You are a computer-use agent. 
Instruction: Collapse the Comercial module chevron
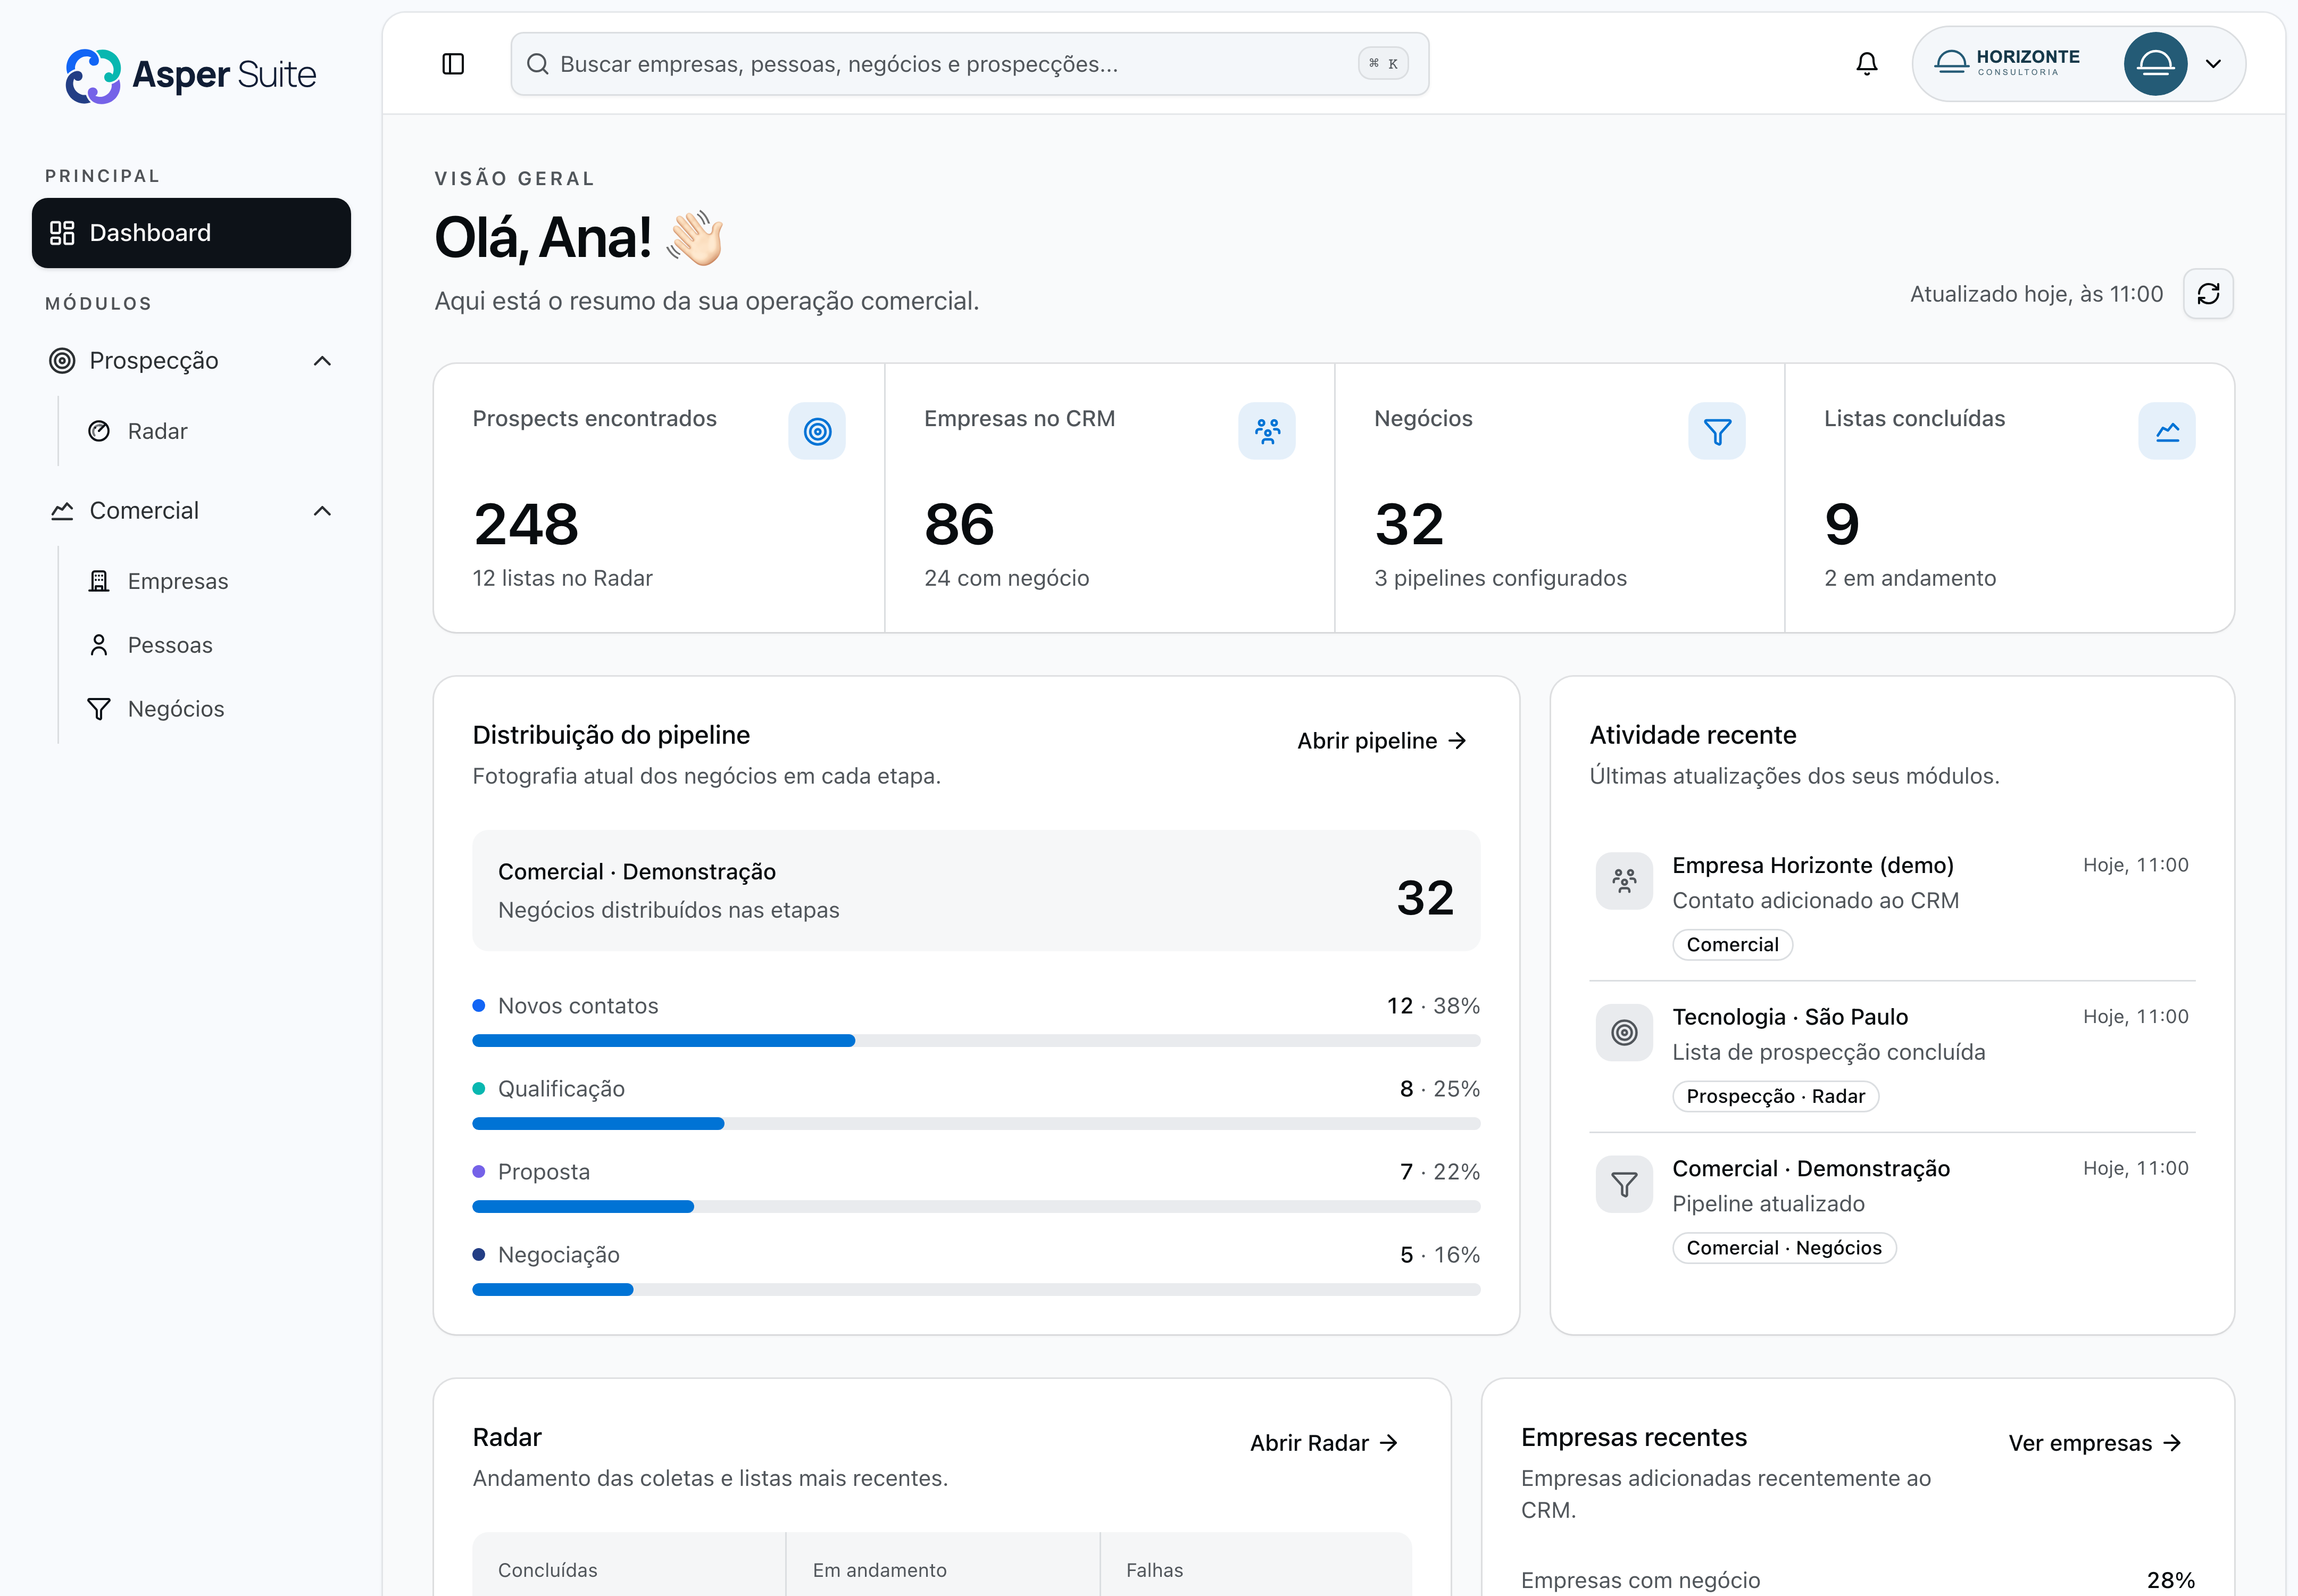point(322,511)
